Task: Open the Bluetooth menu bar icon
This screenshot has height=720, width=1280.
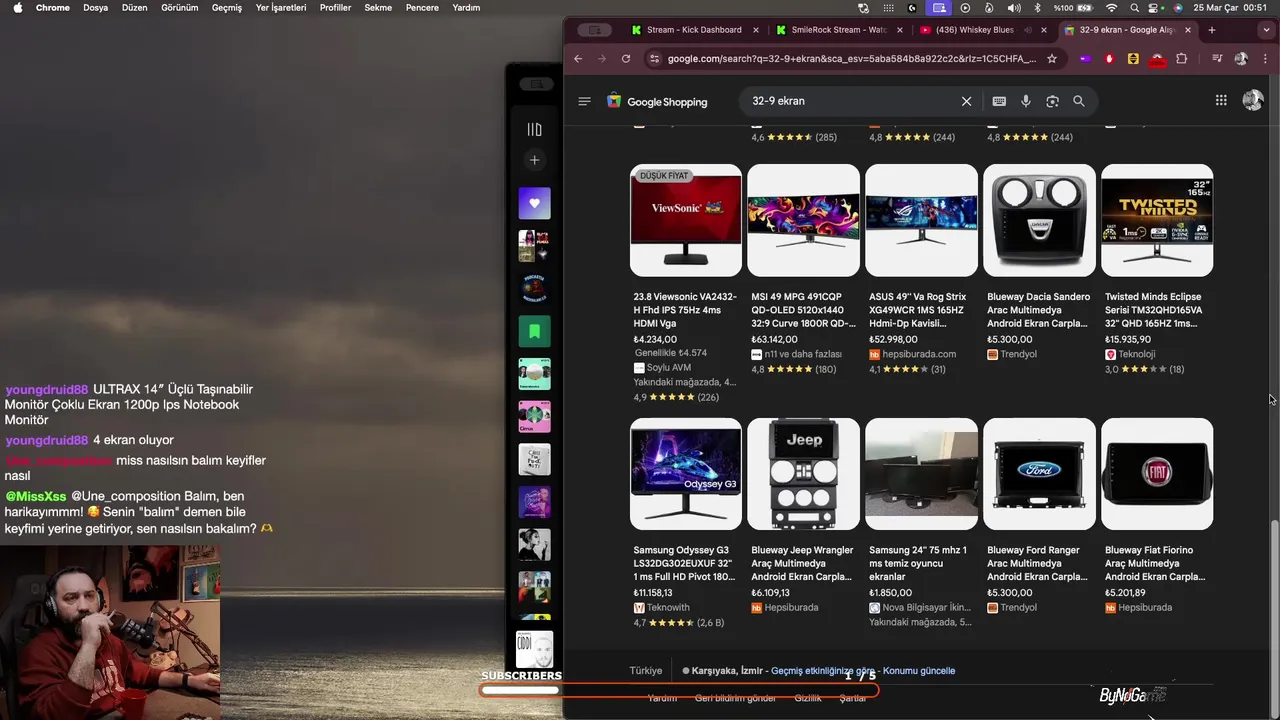Action: pyautogui.click(x=1037, y=7)
